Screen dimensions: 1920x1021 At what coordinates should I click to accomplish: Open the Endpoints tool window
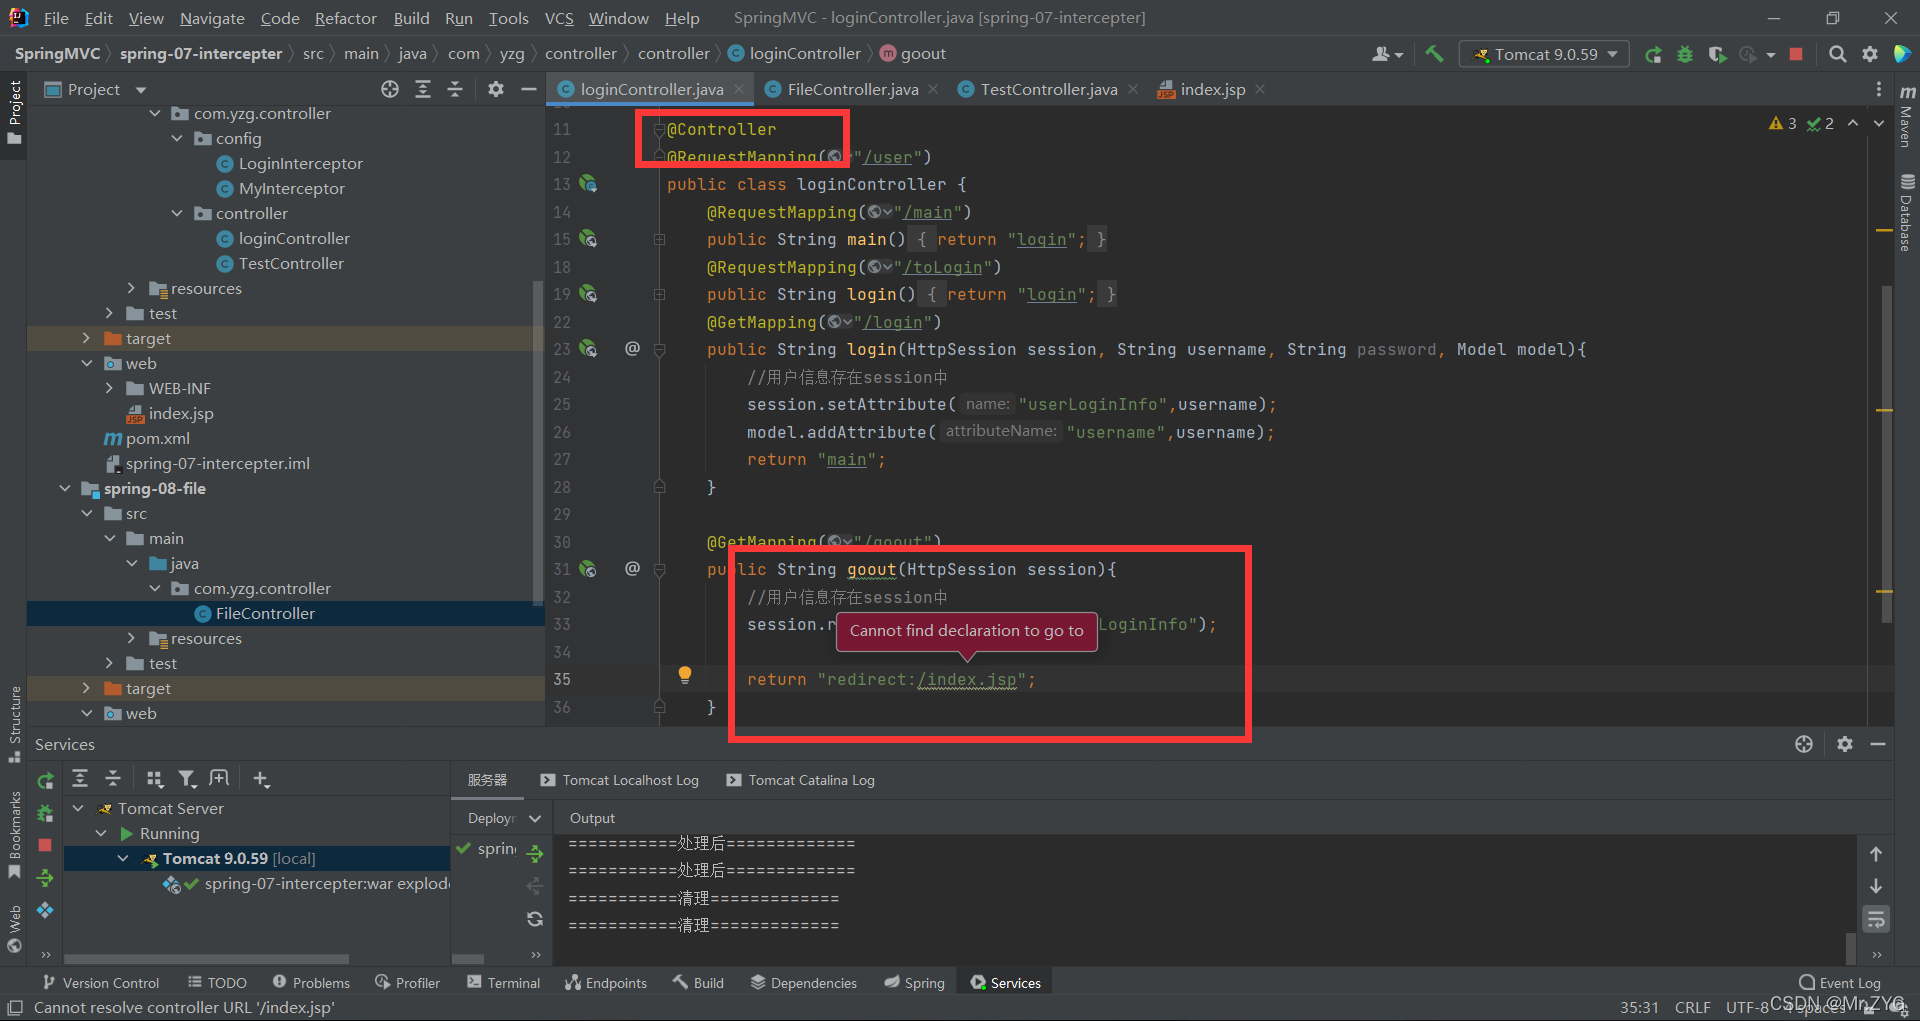(x=606, y=983)
